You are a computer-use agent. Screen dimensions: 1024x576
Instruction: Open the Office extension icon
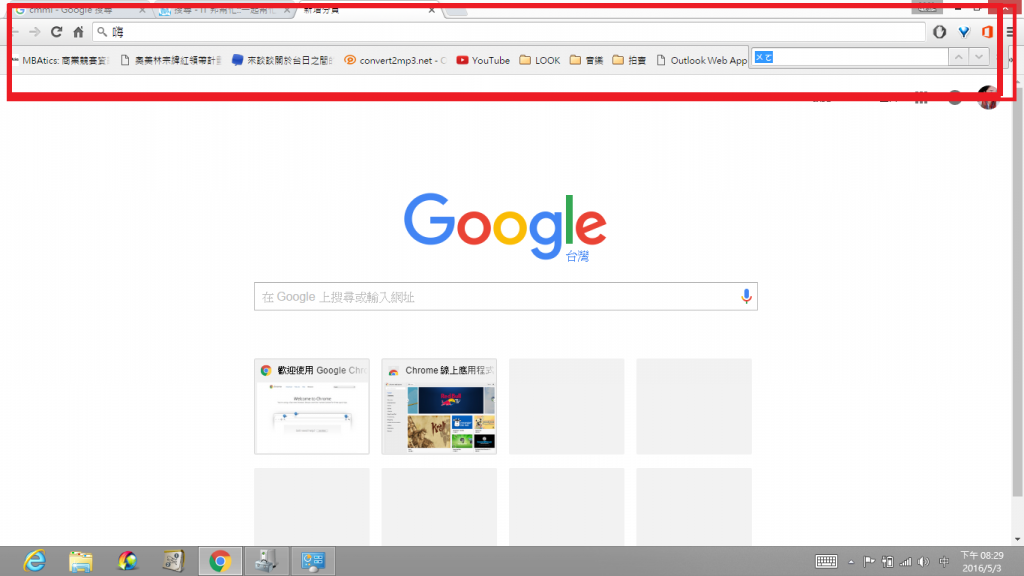pyautogui.click(x=987, y=32)
